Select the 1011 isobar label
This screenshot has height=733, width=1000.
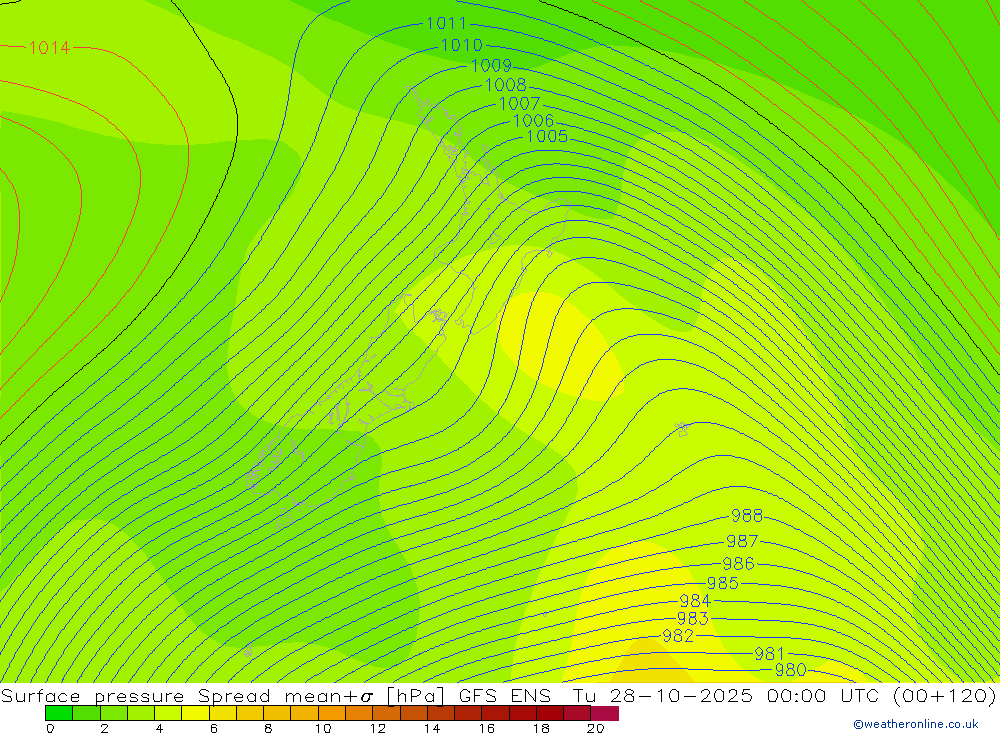tap(446, 24)
